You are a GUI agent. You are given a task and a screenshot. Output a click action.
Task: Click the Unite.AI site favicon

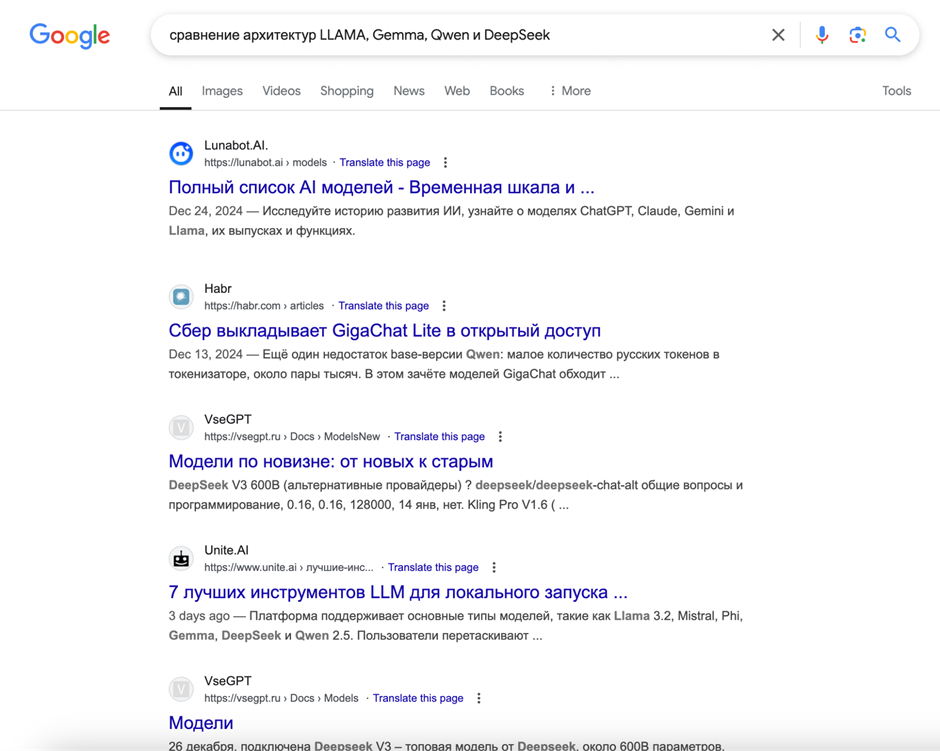pos(181,558)
